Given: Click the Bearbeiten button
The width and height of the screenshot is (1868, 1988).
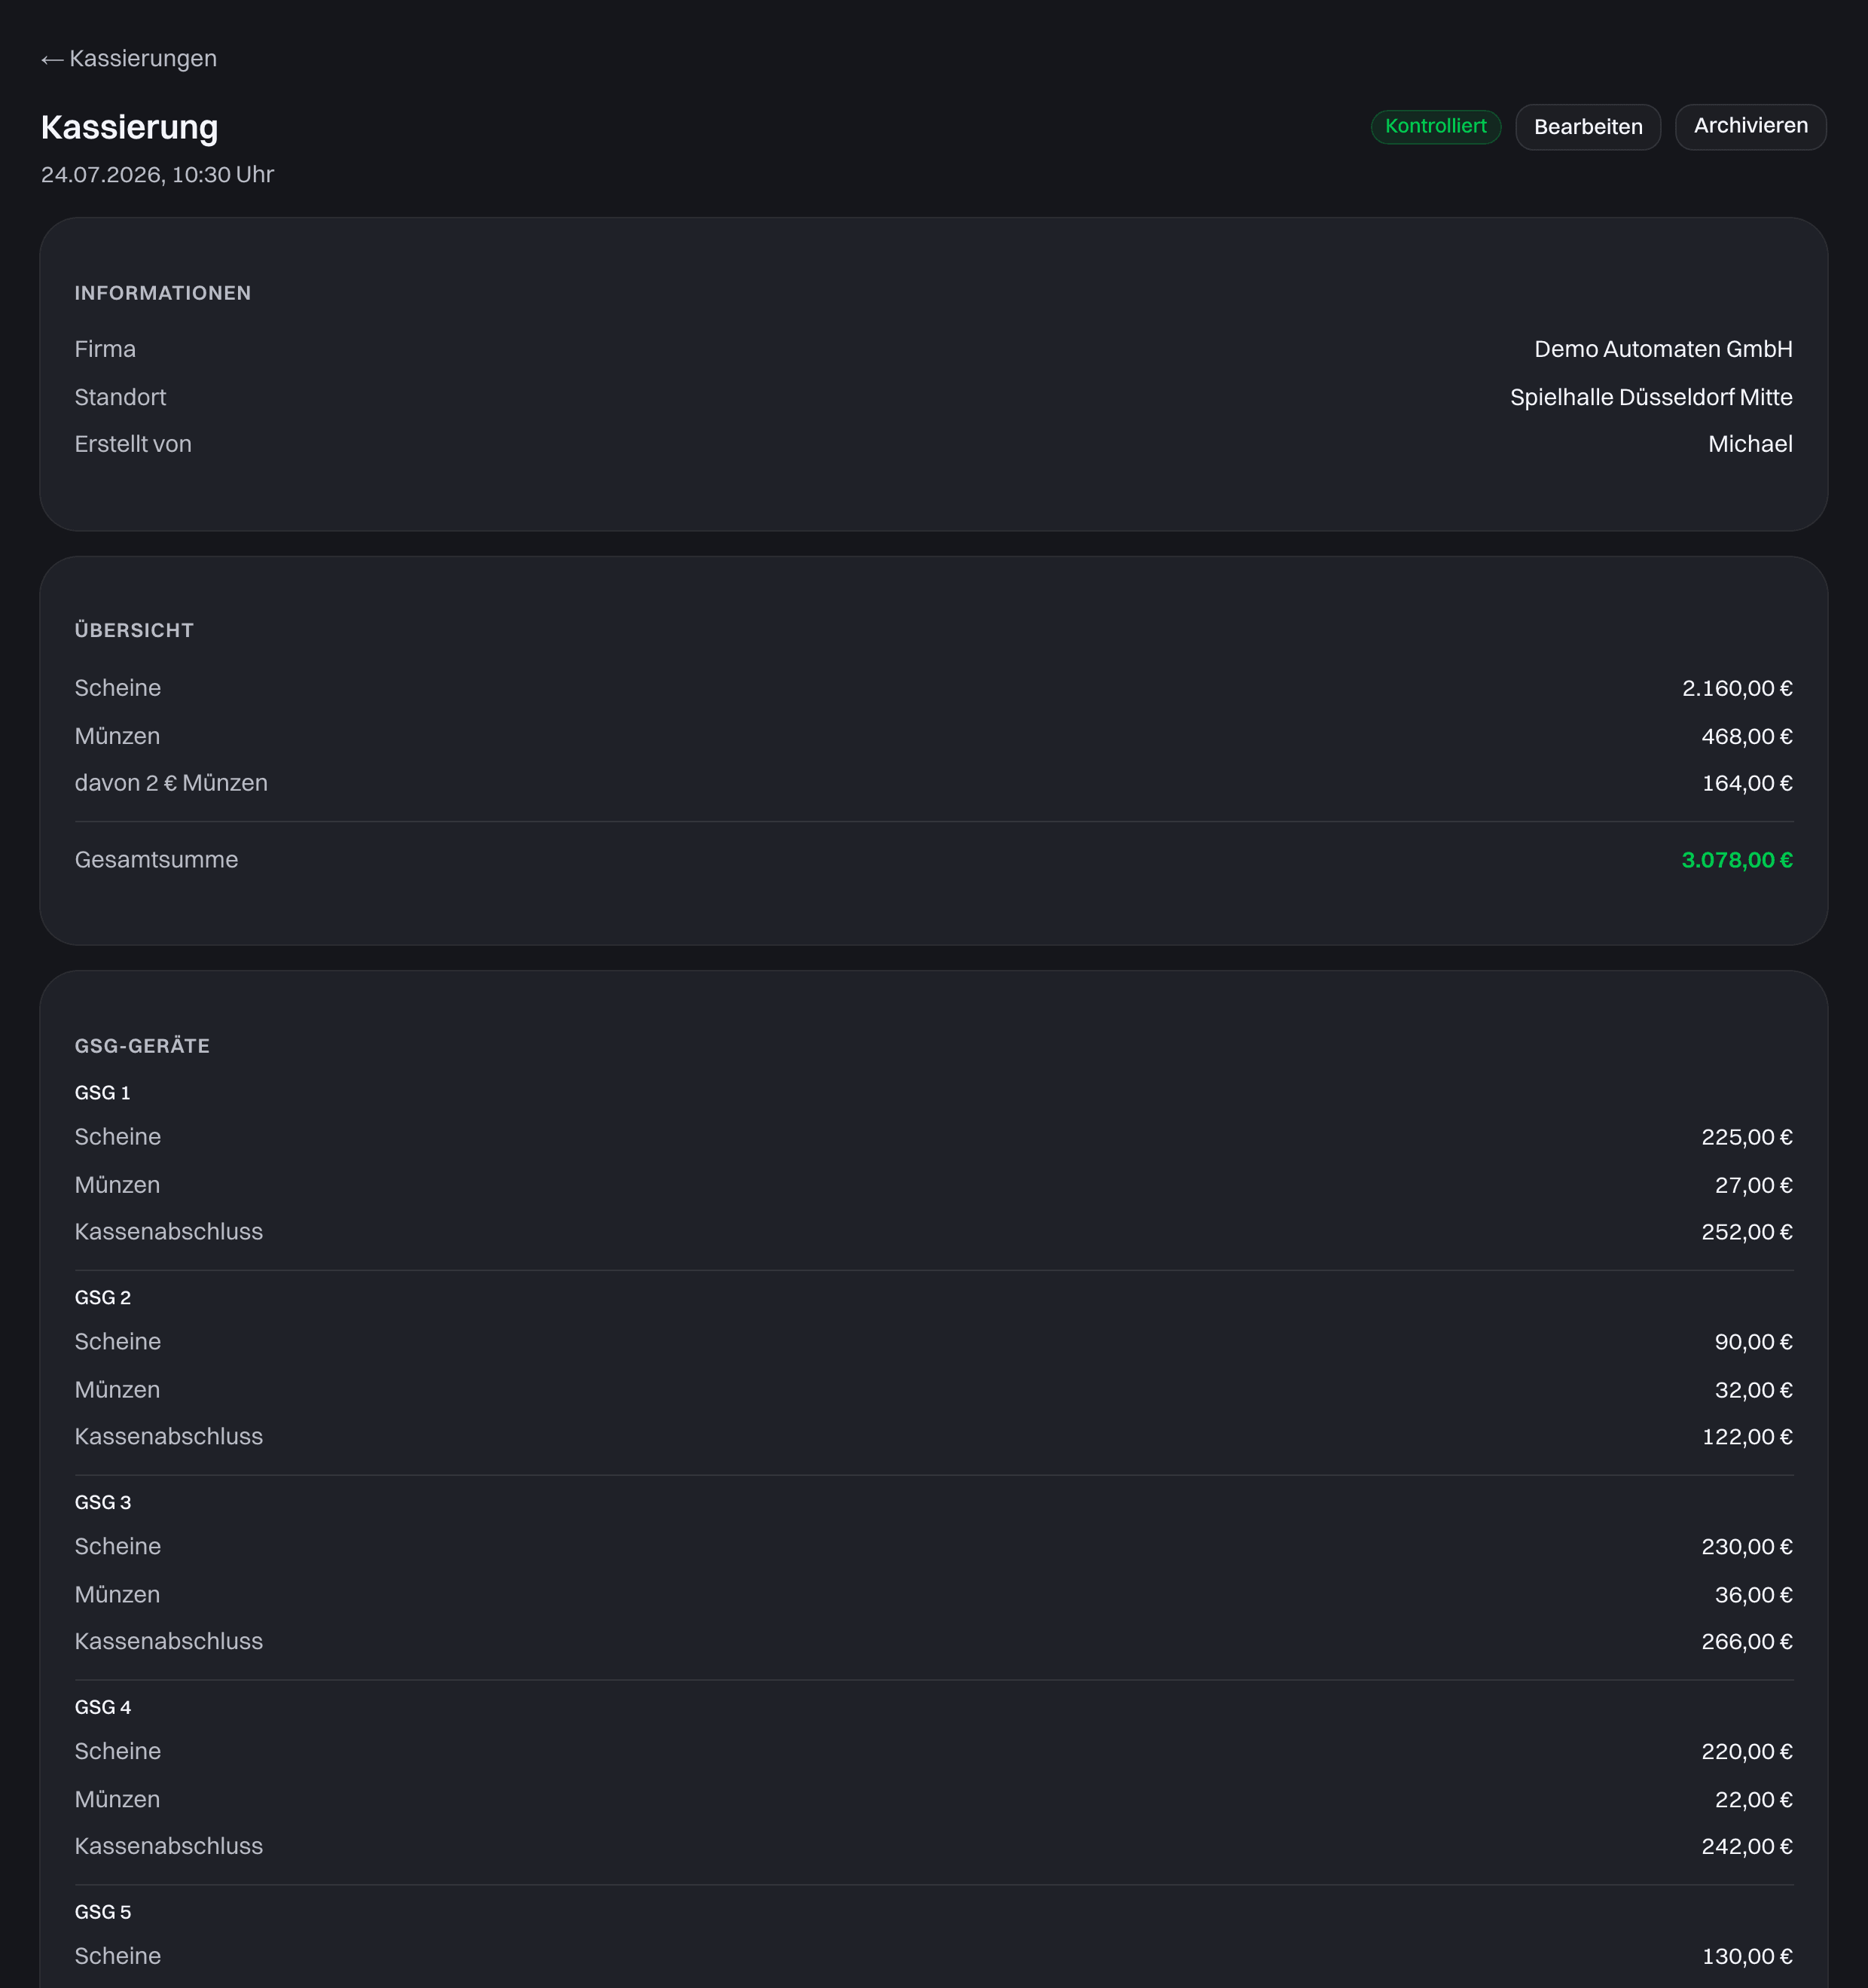Looking at the screenshot, I should [1588, 127].
